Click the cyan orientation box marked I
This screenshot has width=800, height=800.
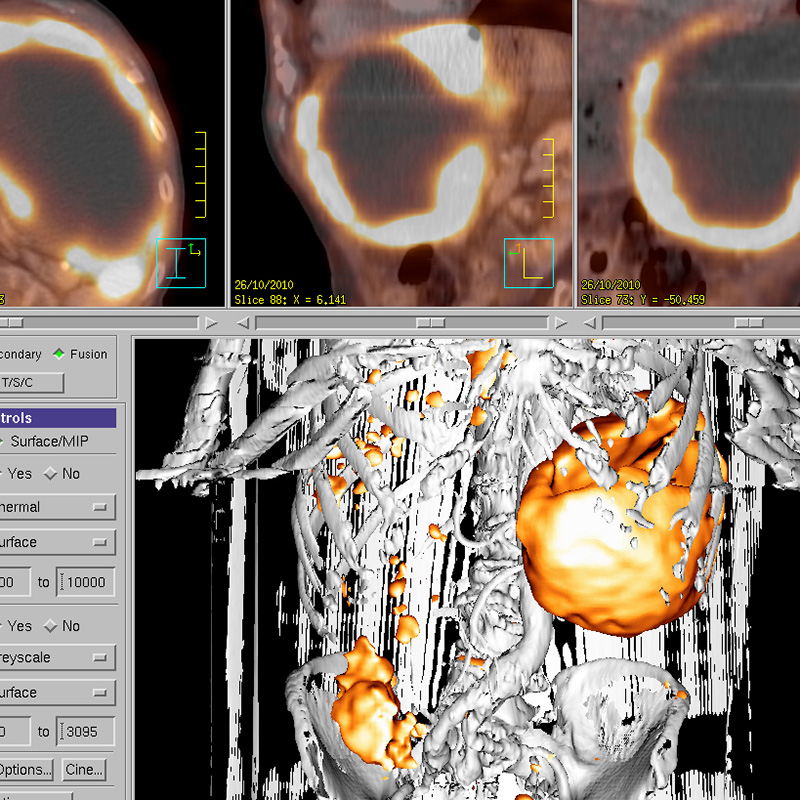[x=181, y=263]
